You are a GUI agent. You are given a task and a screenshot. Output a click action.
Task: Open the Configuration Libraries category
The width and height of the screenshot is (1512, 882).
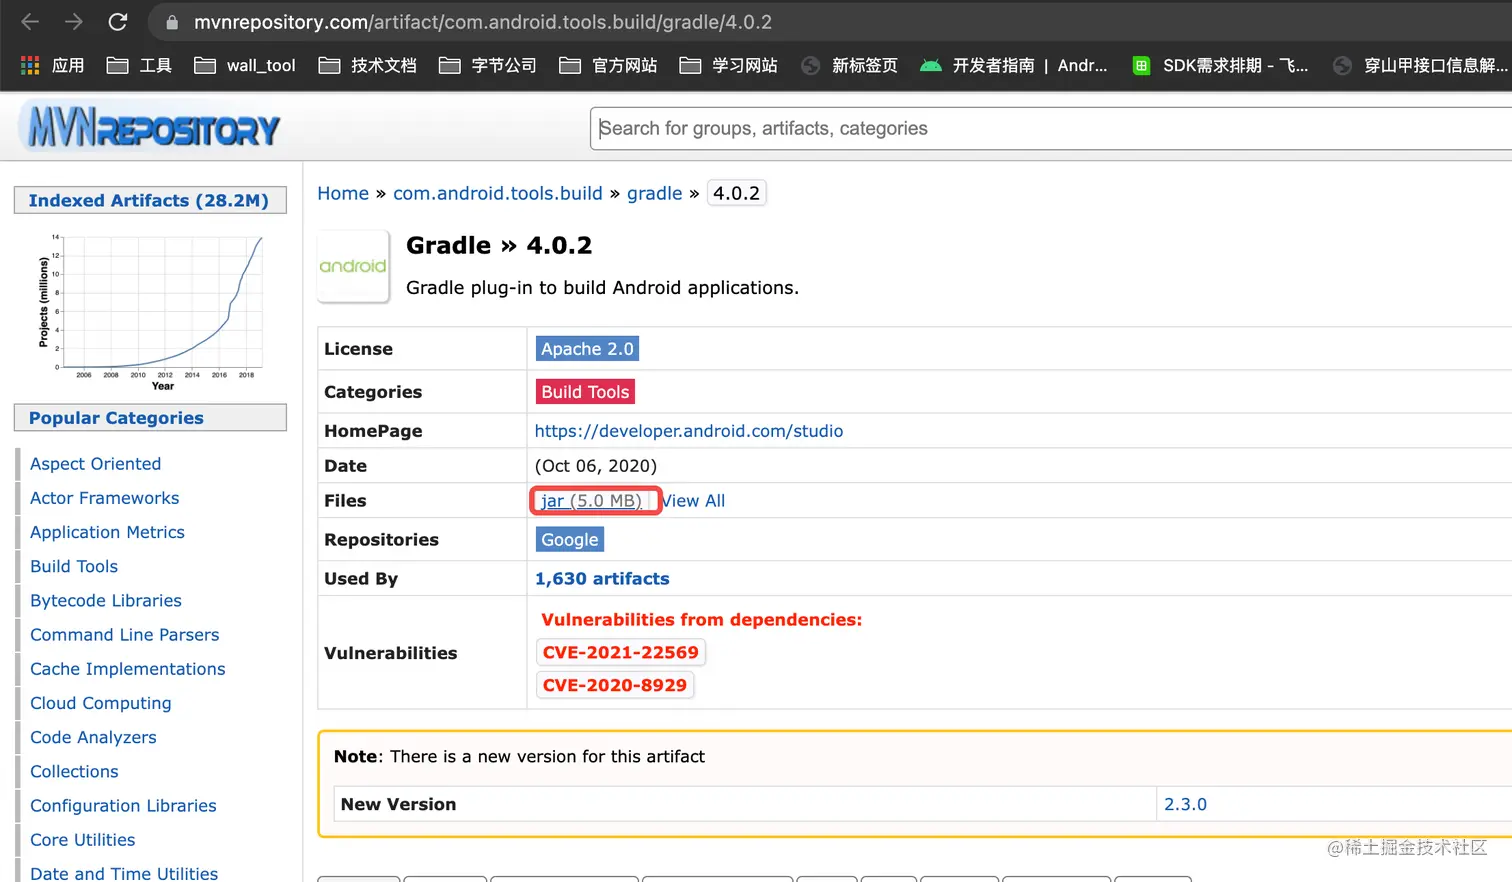click(x=123, y=806)
